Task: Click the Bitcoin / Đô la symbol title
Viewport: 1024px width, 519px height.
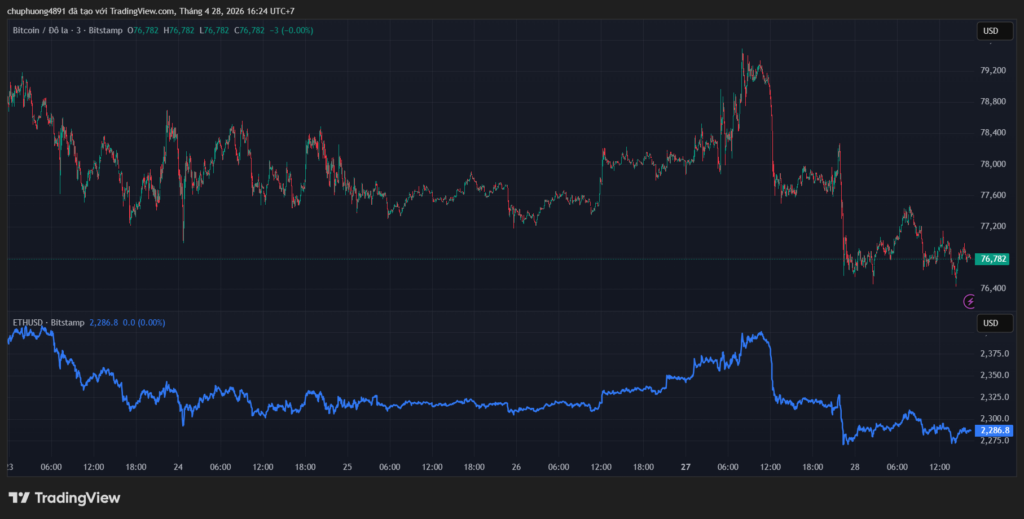Action: [49, 31]
